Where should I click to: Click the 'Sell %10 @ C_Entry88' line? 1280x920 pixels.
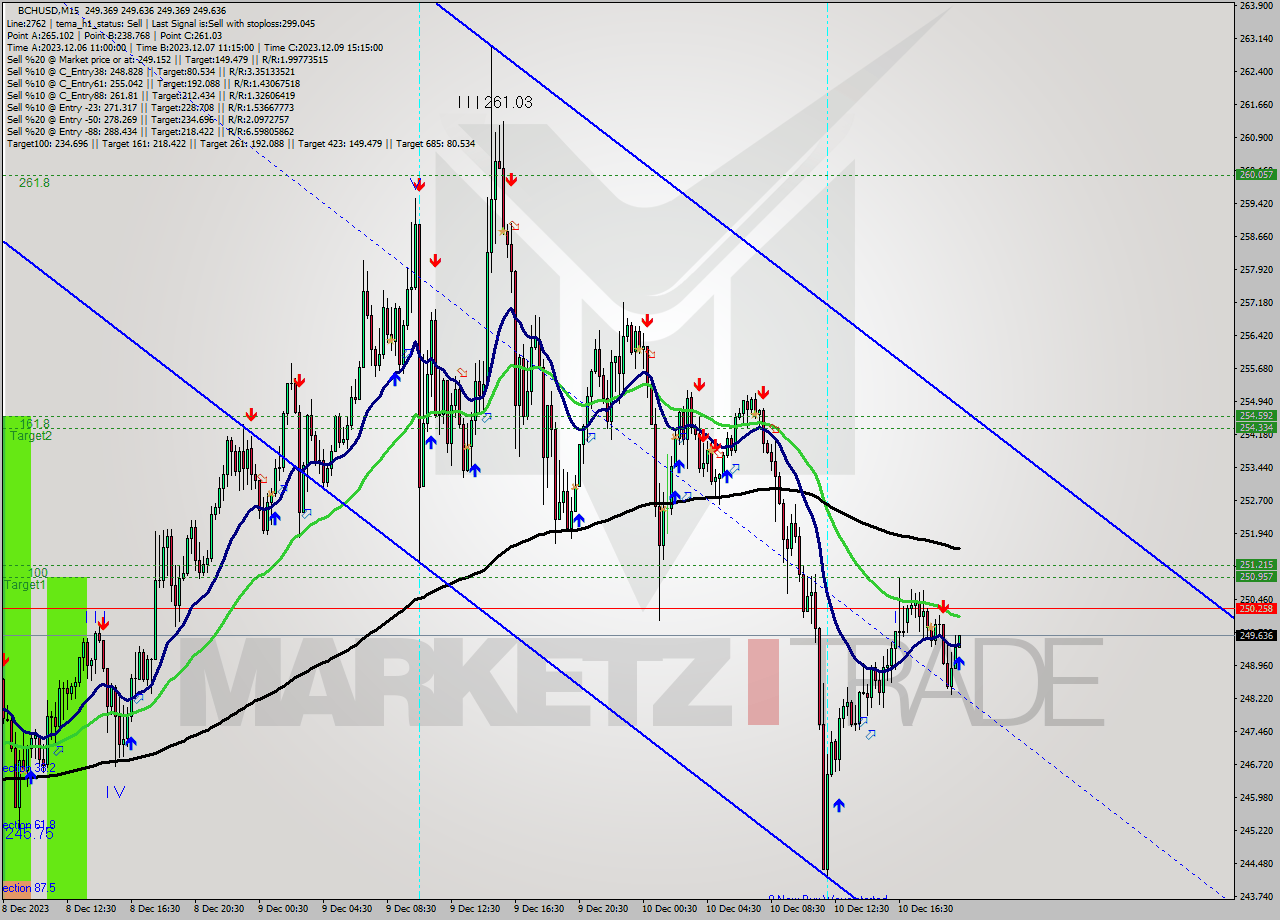(x=153, y=95)
